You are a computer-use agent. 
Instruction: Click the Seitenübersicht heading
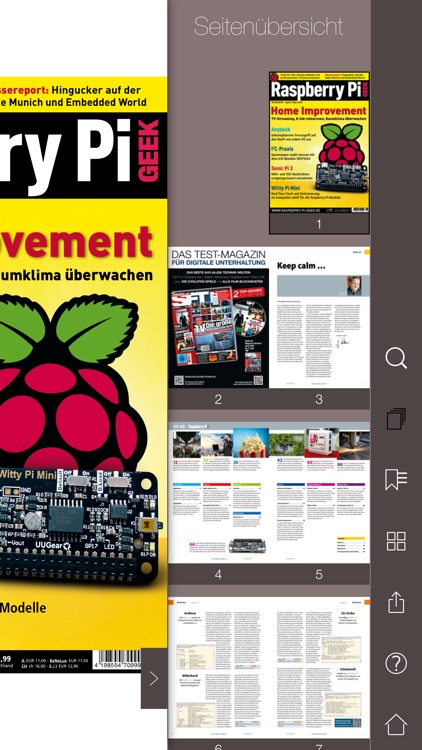[268, 26]
